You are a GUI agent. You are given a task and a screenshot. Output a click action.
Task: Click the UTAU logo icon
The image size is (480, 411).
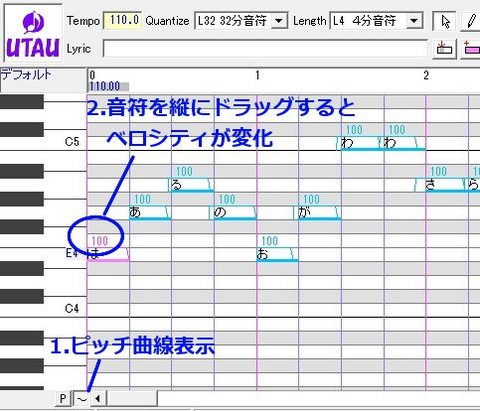coord(33,34)
